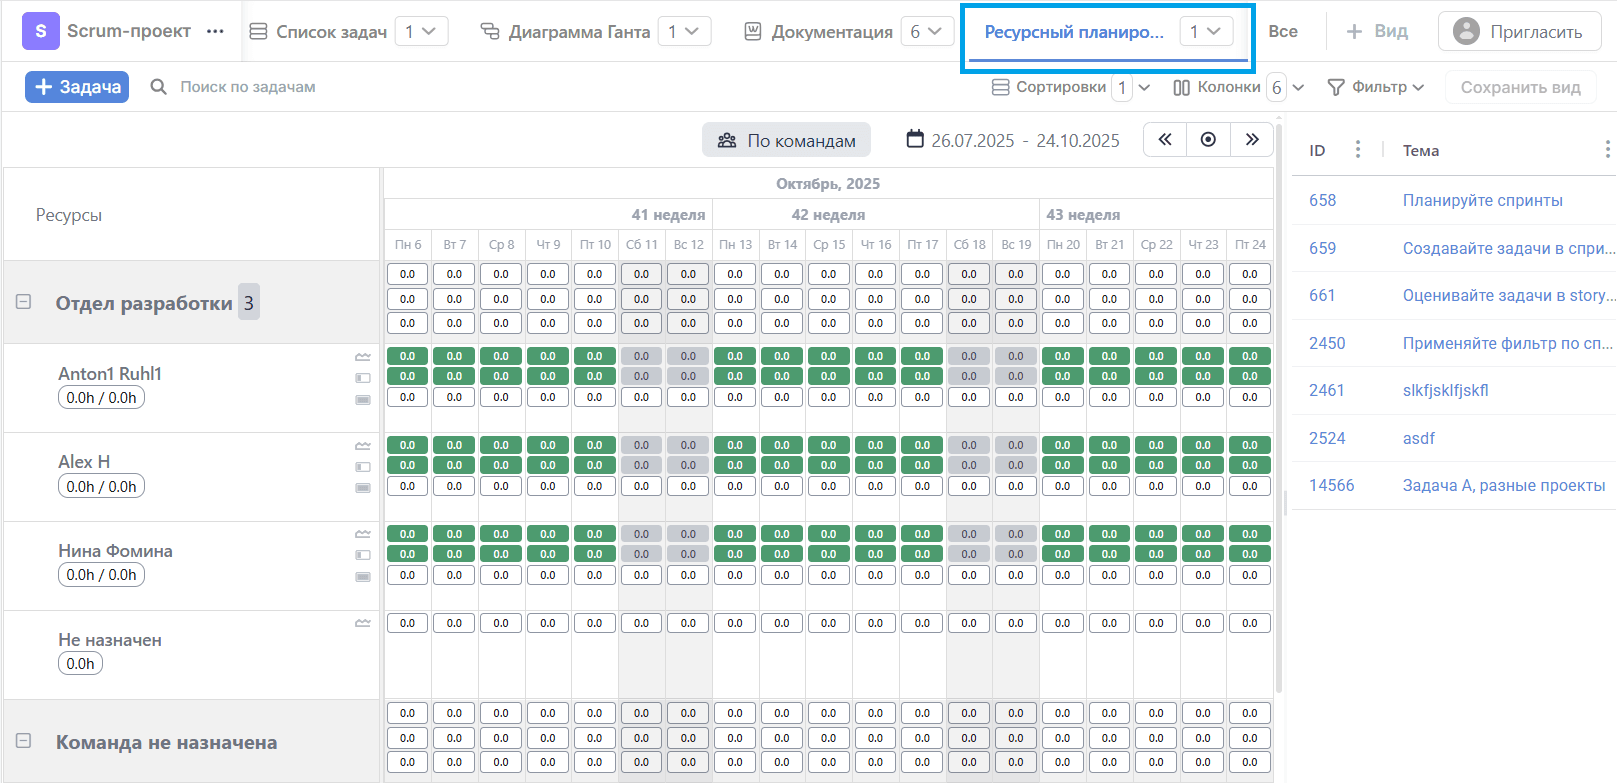The image size is (1617, 783).
Task: Open the Колонки dropdown
Action: coord(1298,87)
